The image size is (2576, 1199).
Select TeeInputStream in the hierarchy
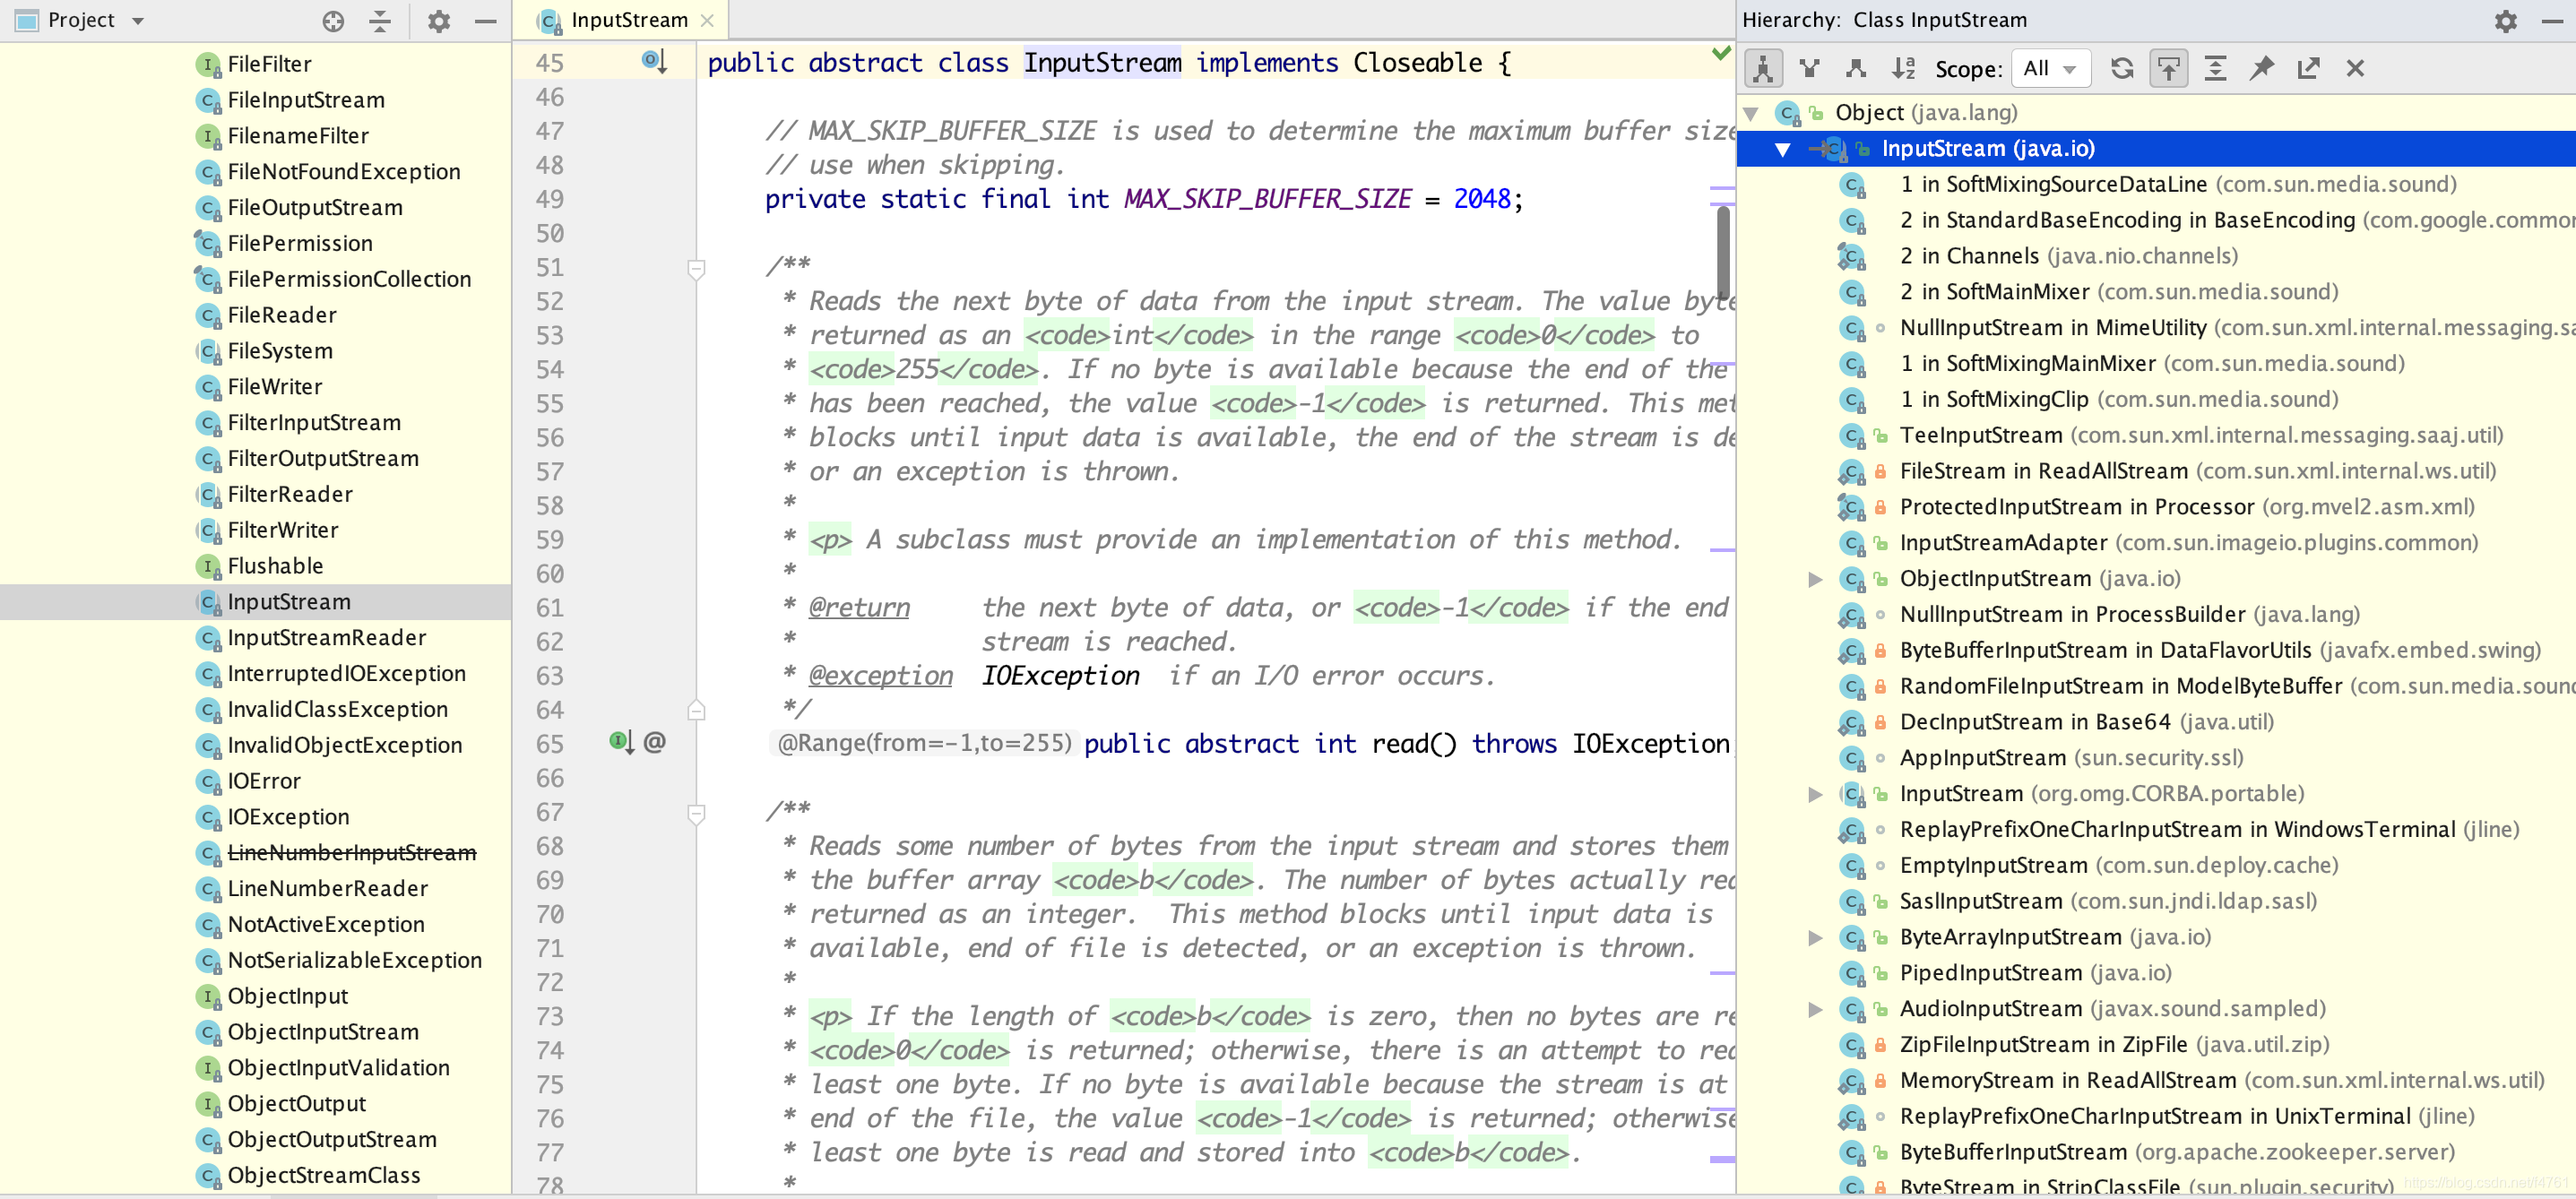2156,436
